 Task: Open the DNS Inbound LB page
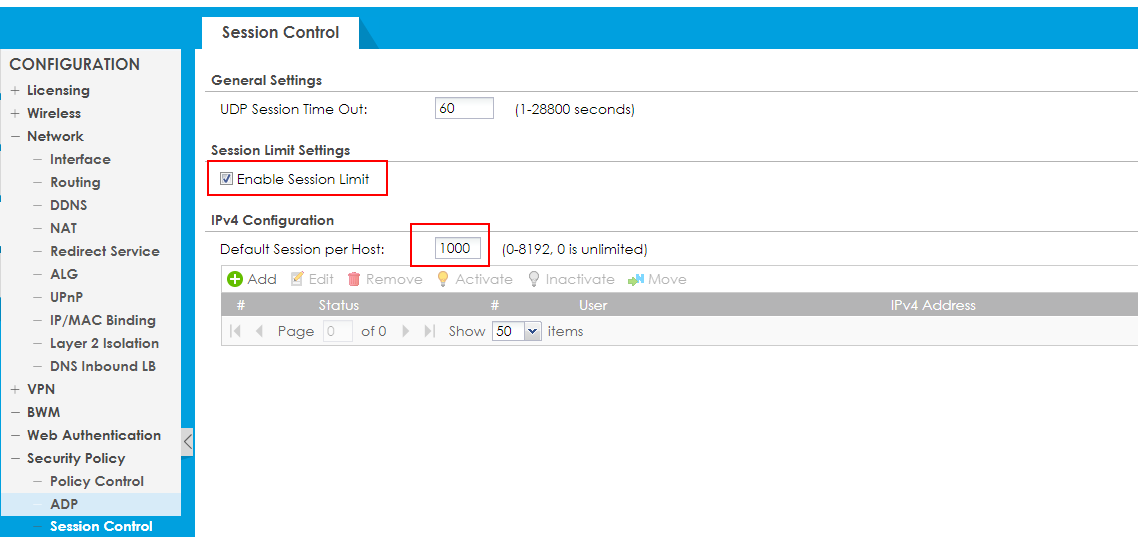[102, 366]
